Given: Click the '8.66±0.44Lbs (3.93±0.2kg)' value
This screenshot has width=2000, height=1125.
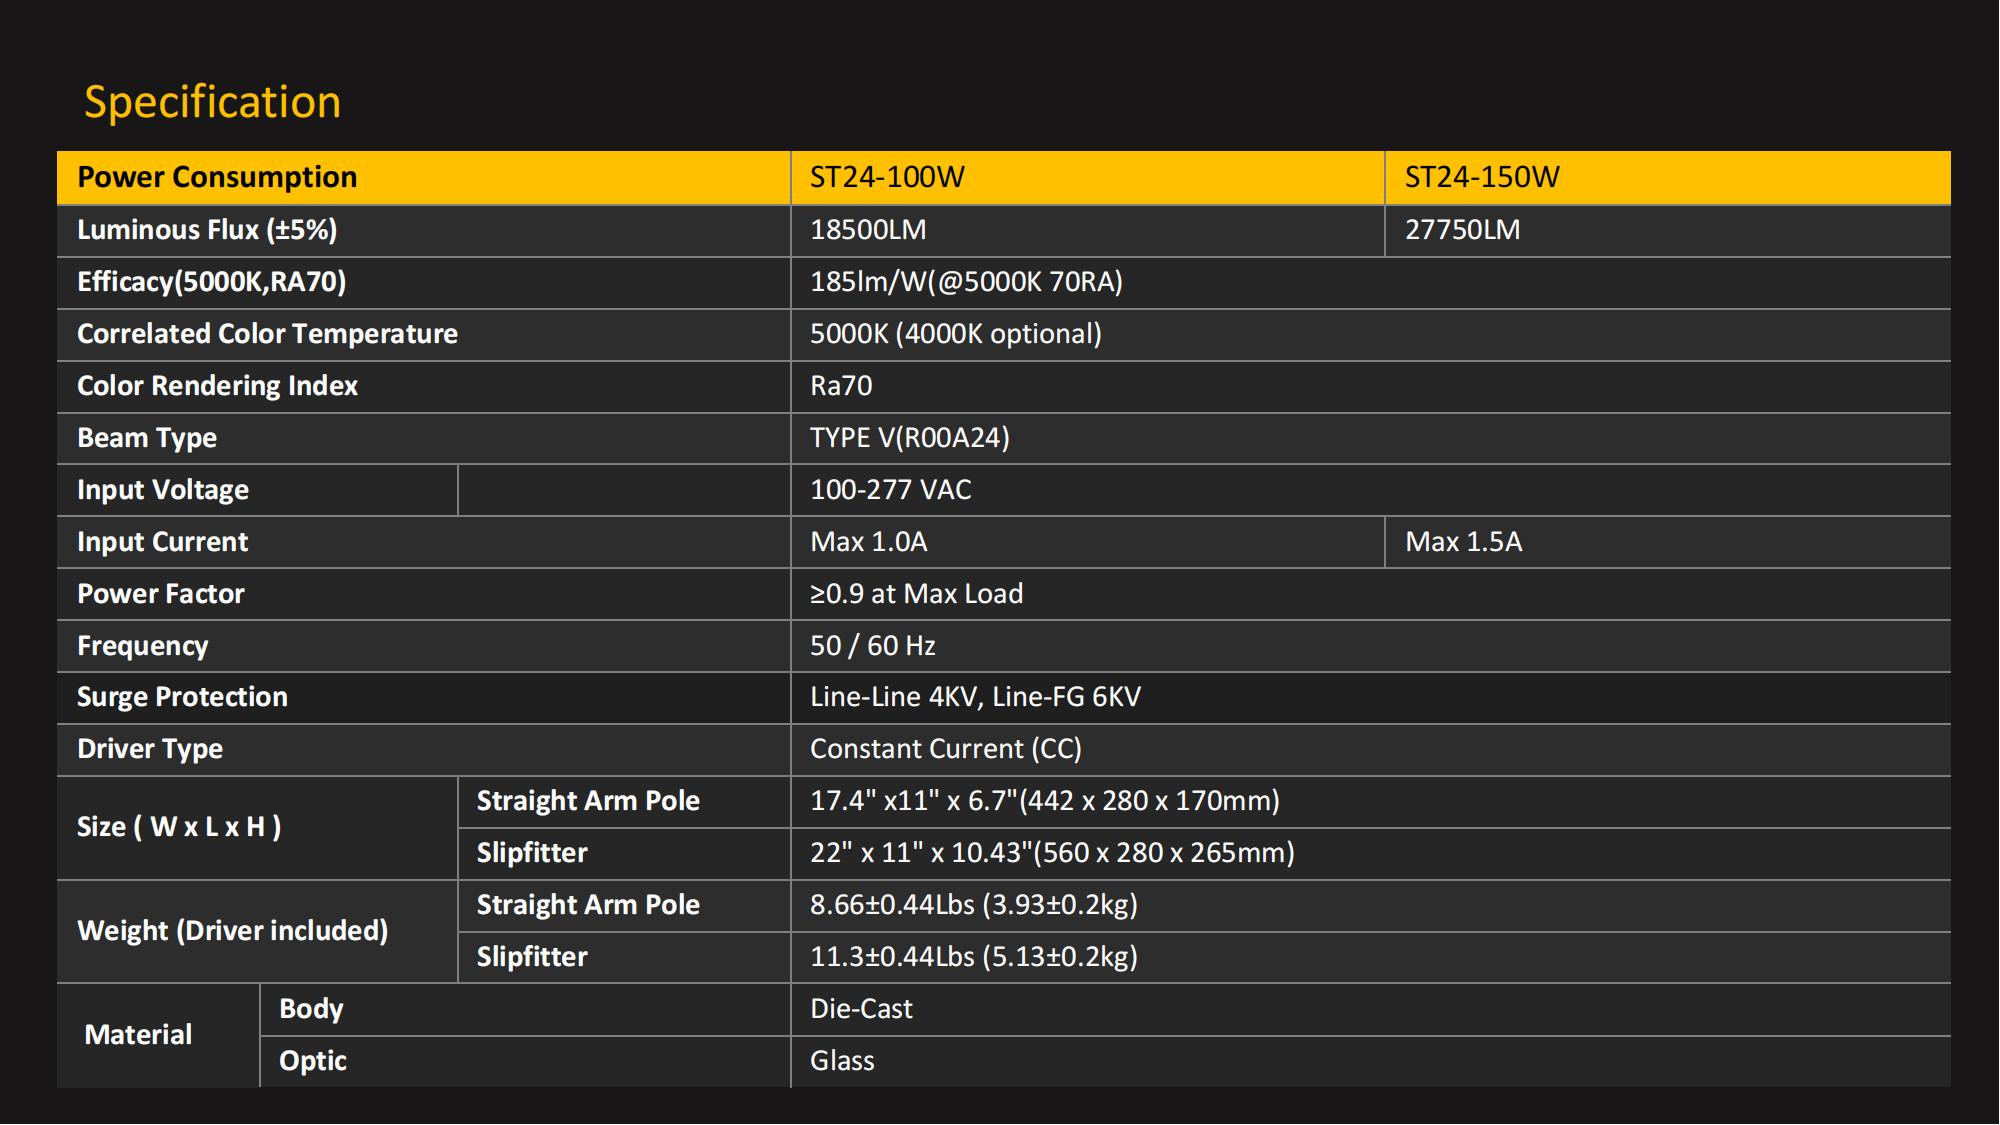Looking at the screenshot, I should click(974, 905).
